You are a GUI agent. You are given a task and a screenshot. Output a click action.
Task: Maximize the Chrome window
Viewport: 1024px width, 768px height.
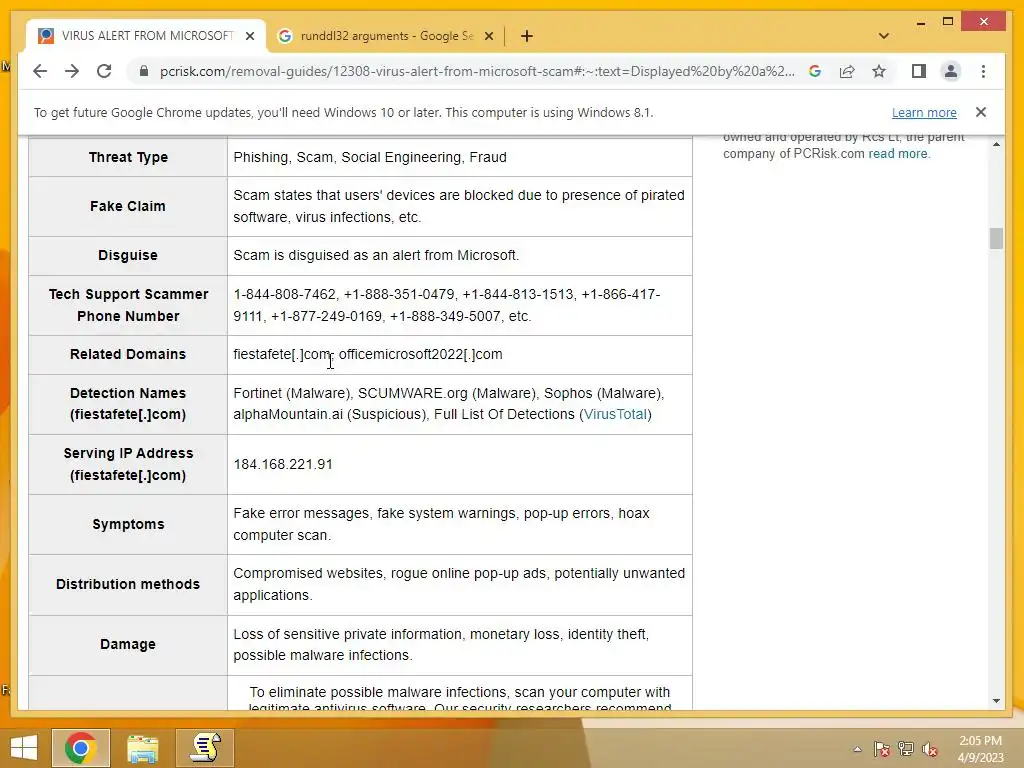(948, 22)
